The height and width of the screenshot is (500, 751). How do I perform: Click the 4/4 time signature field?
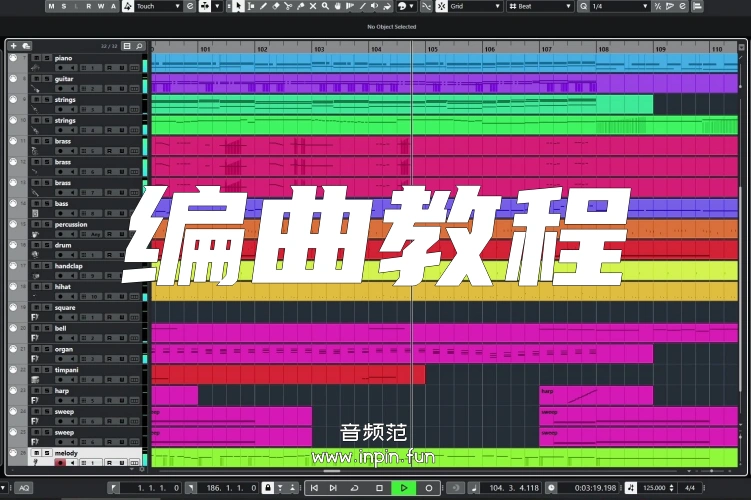(x=690, y=488)
